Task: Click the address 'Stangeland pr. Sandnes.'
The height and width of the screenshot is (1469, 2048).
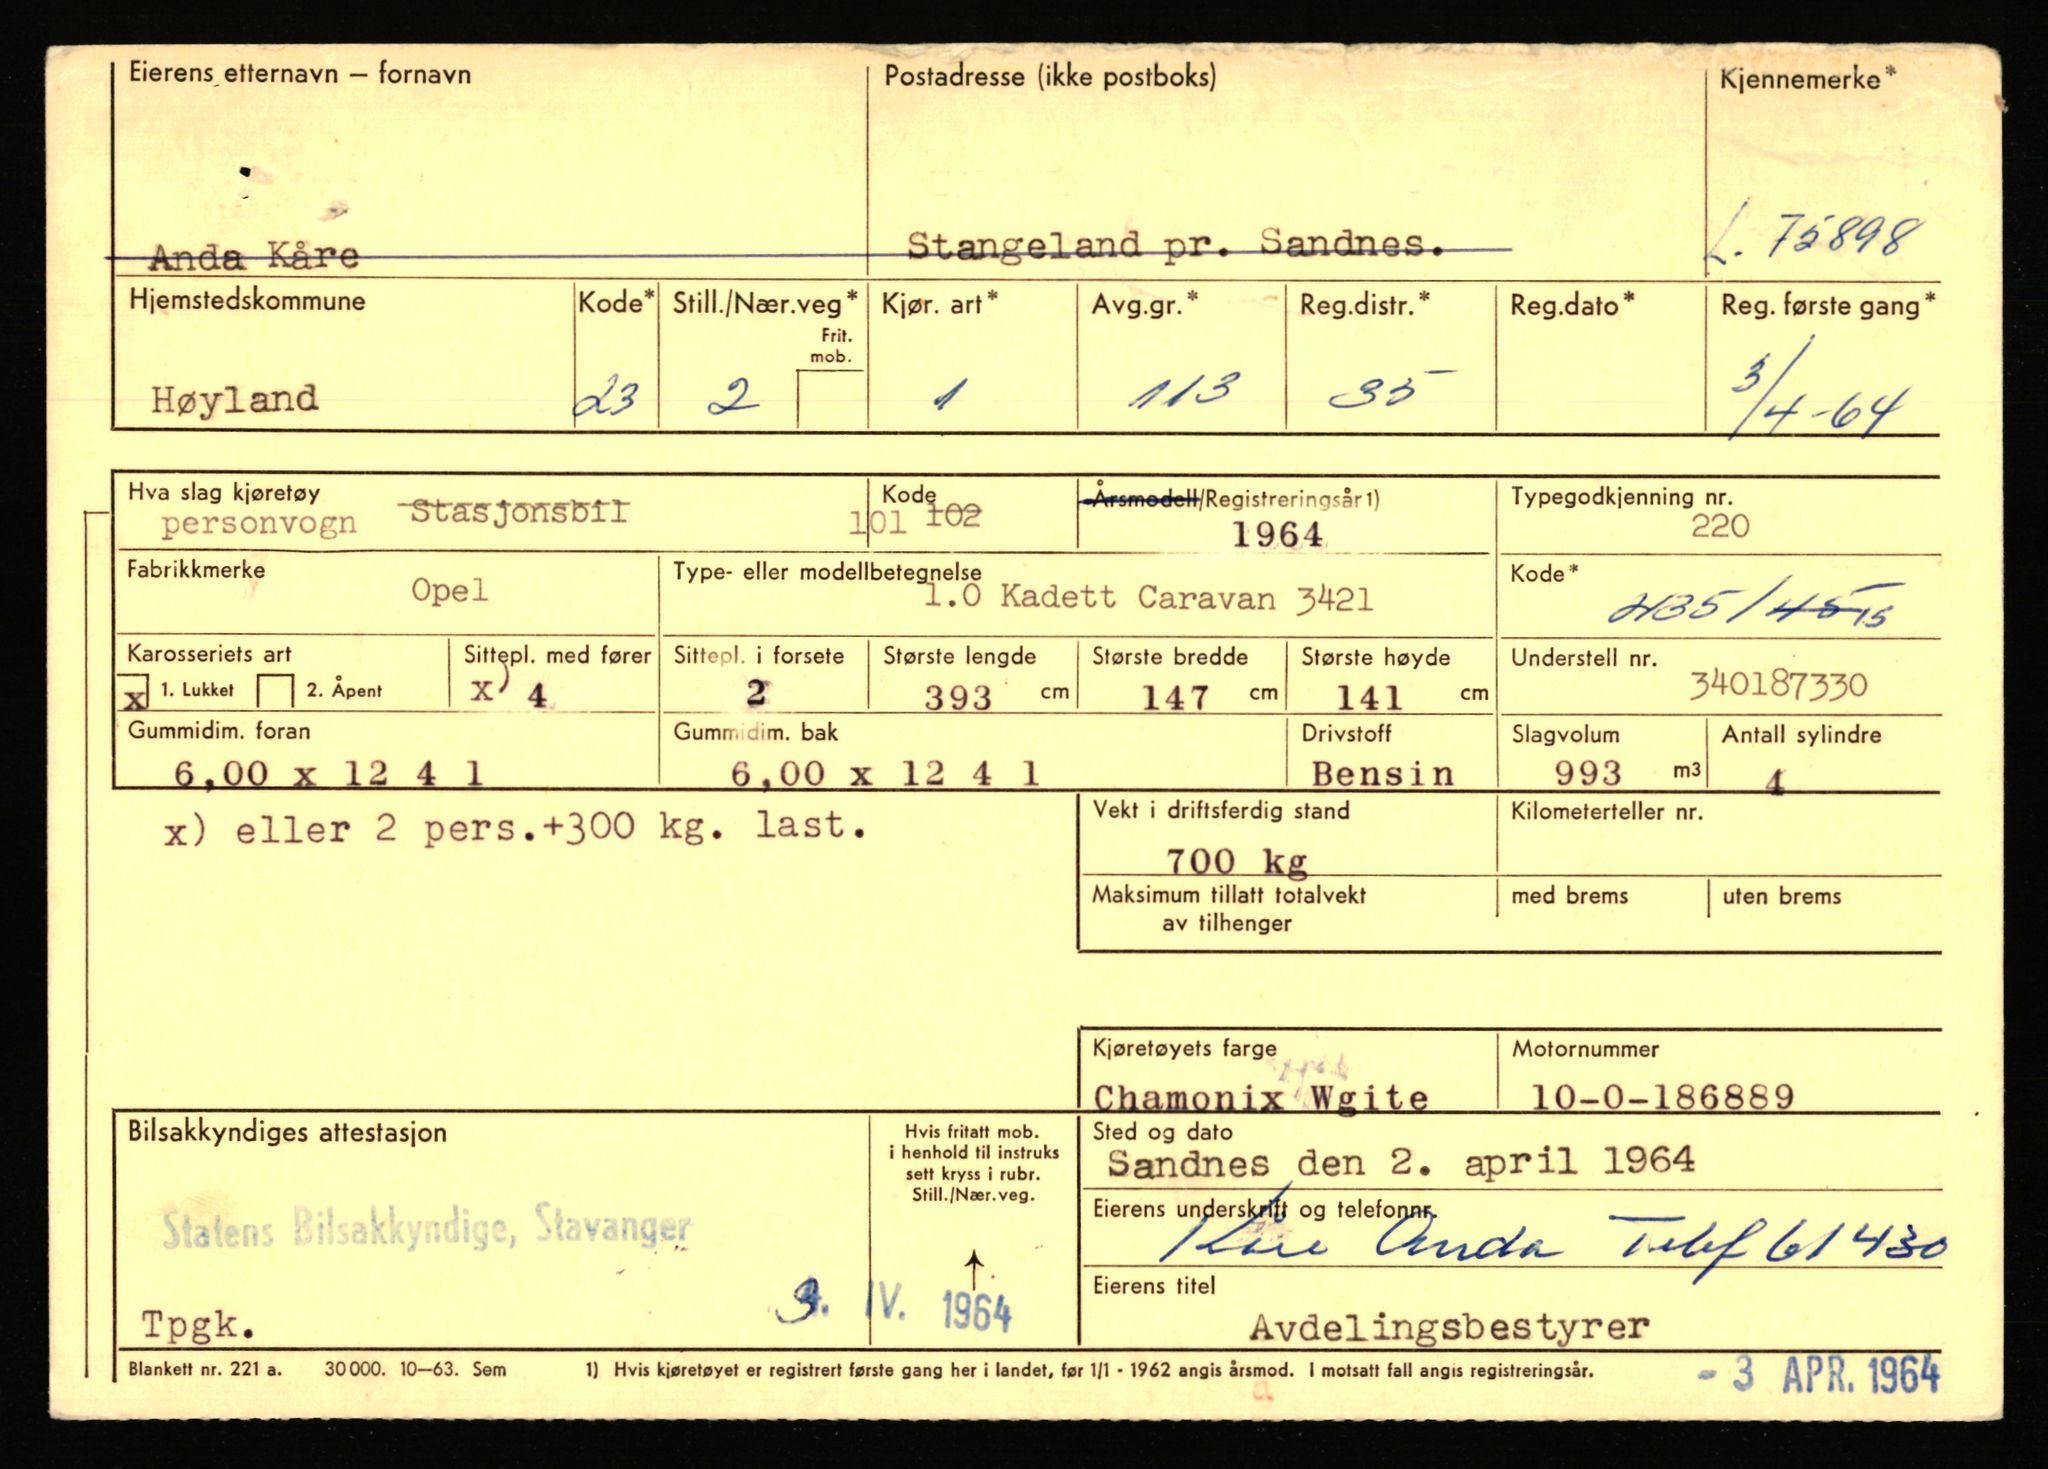Action: point(1176,244)
